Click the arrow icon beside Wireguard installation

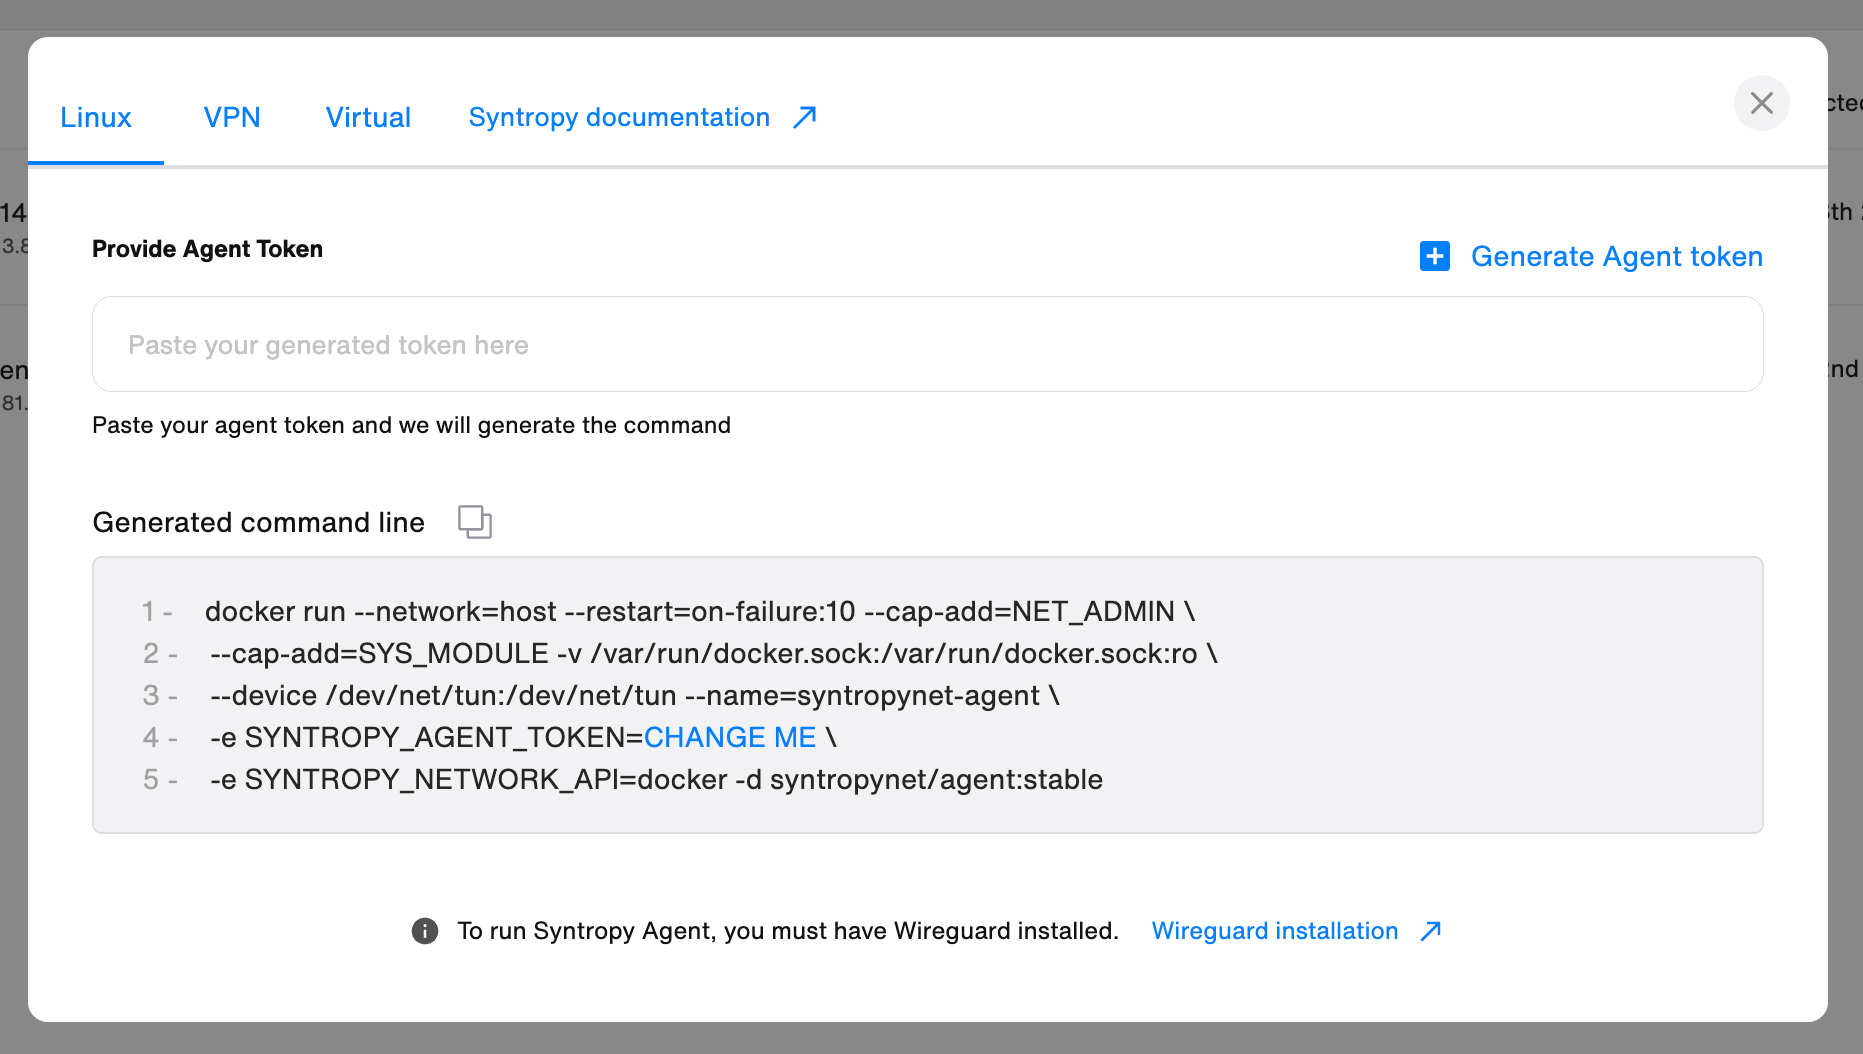click(1431, 931)
